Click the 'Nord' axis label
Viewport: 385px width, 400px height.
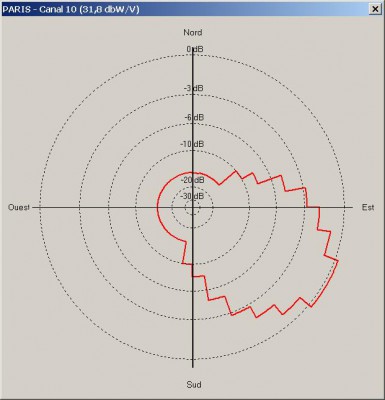193,32
